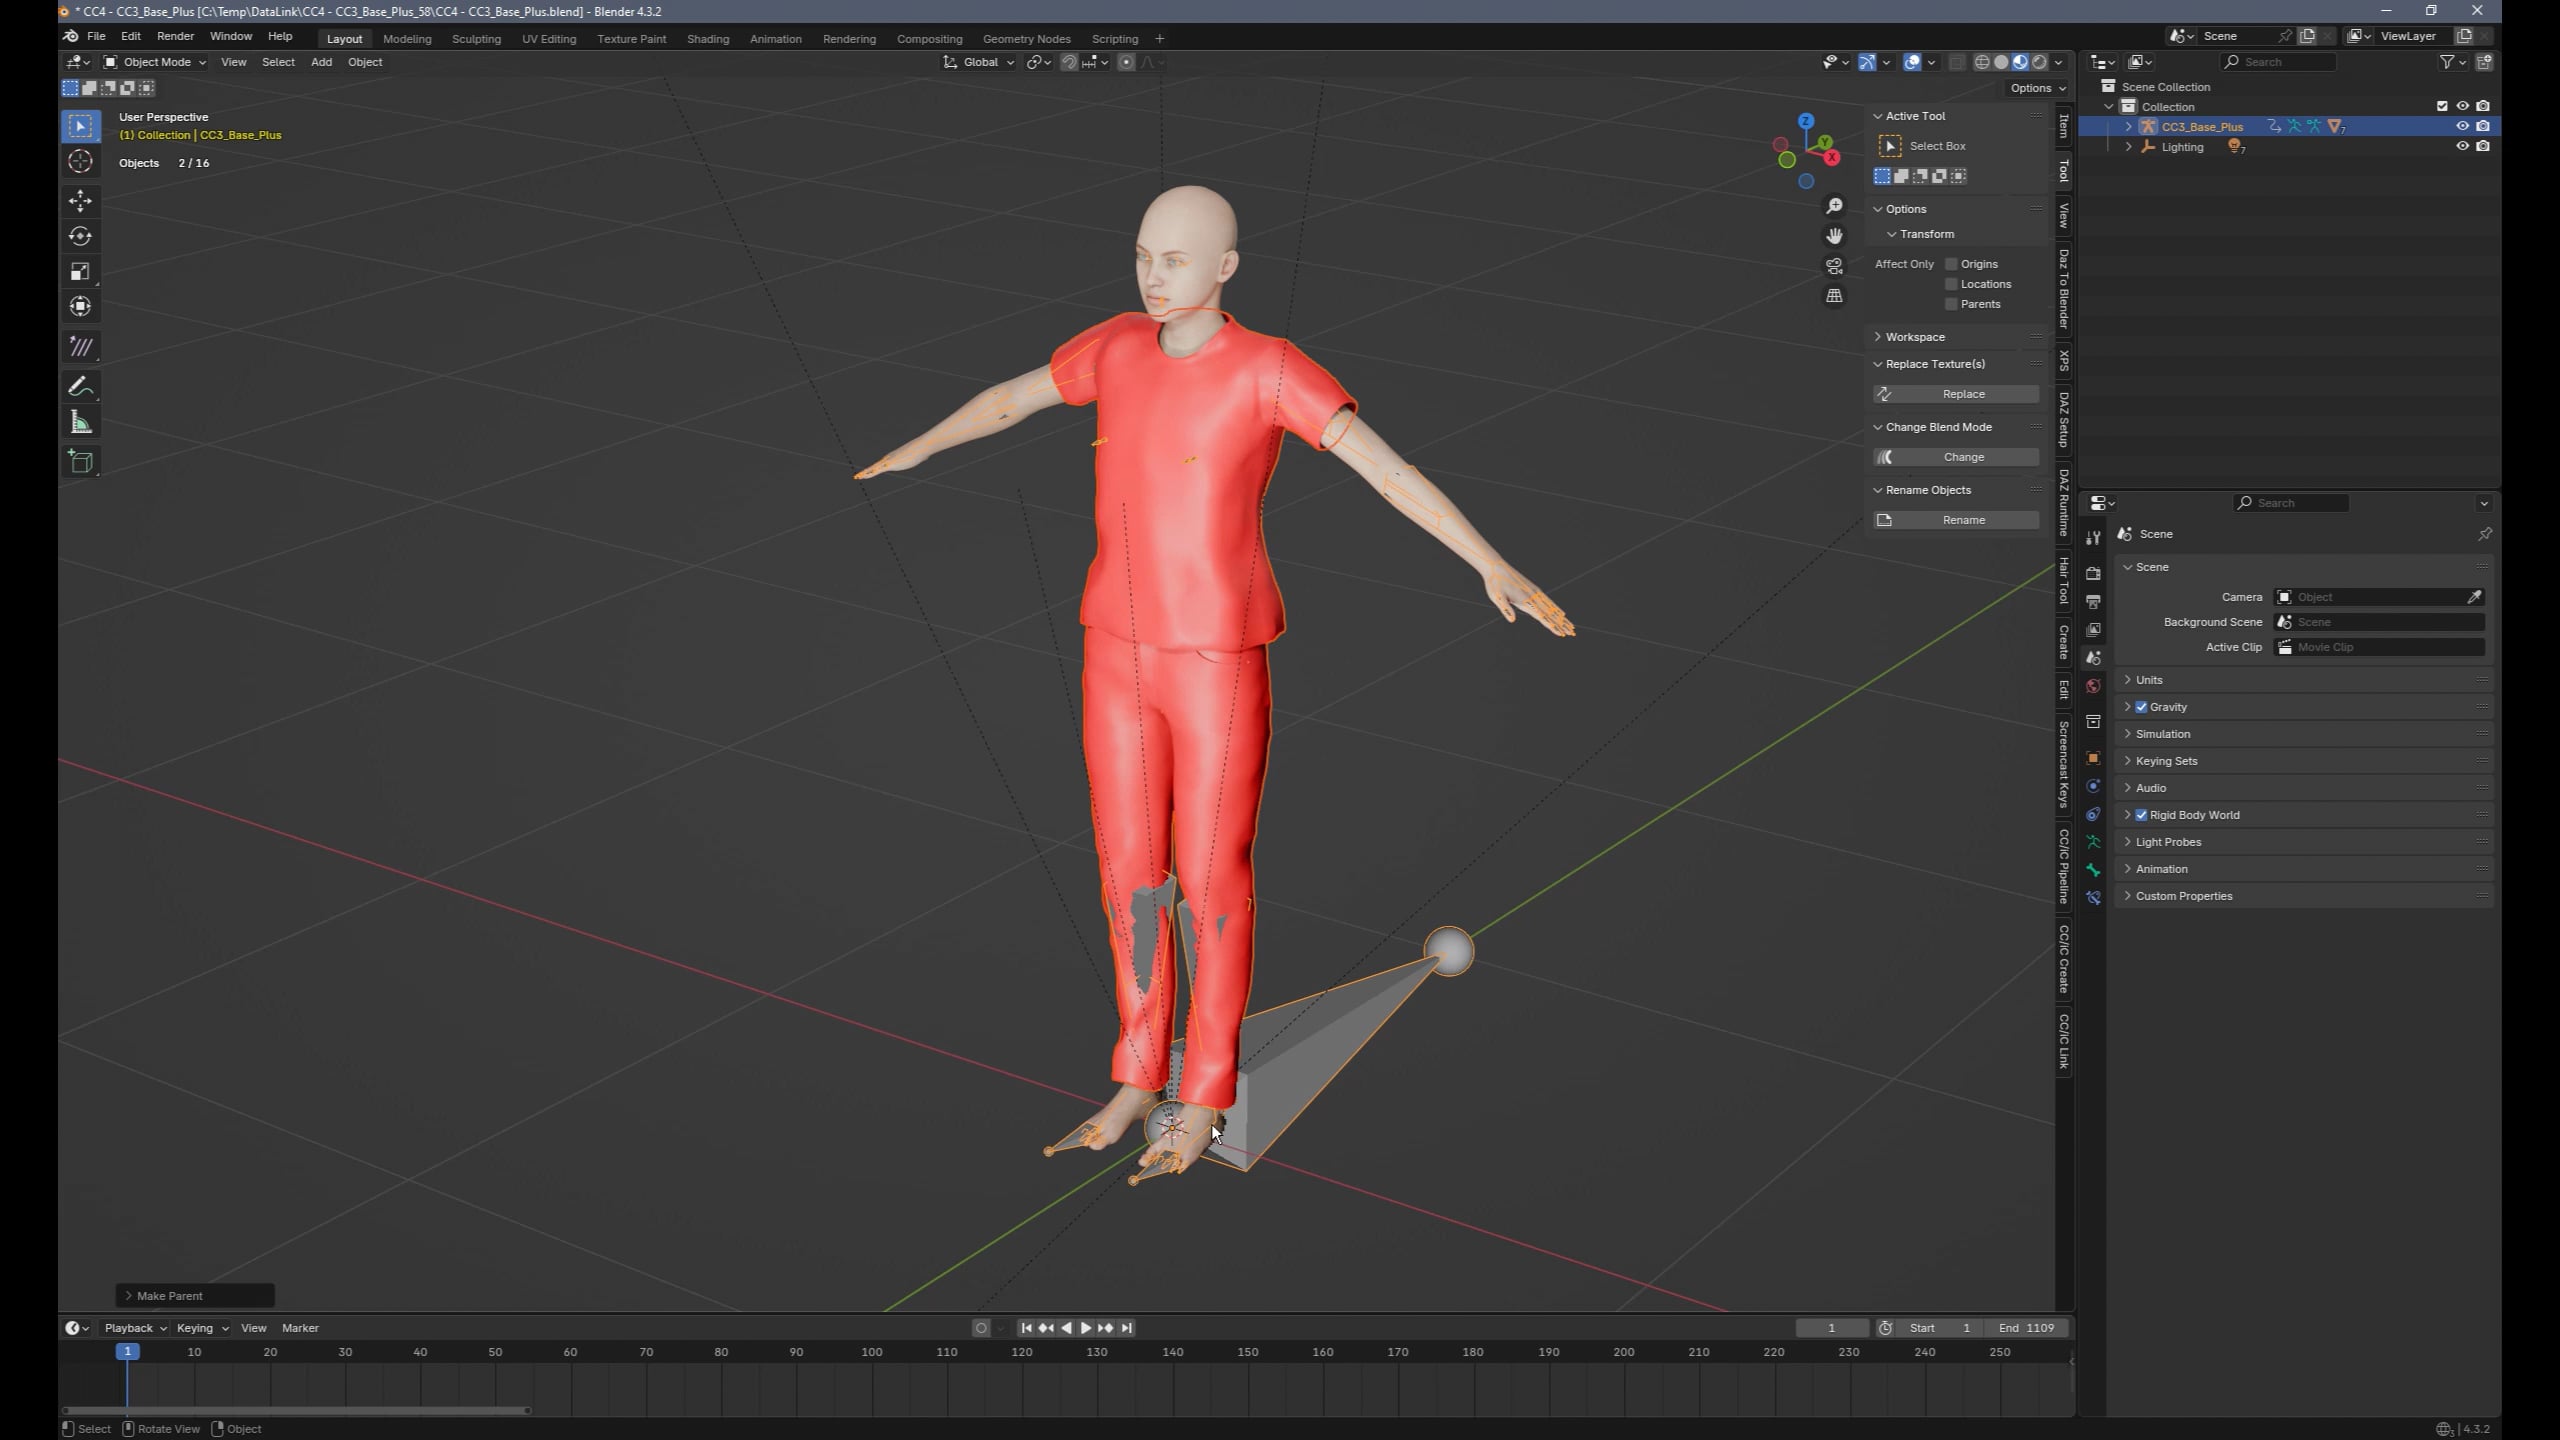Pick the Measure tool
This screenshot has width=2560, height=1440.
point(80,423)
